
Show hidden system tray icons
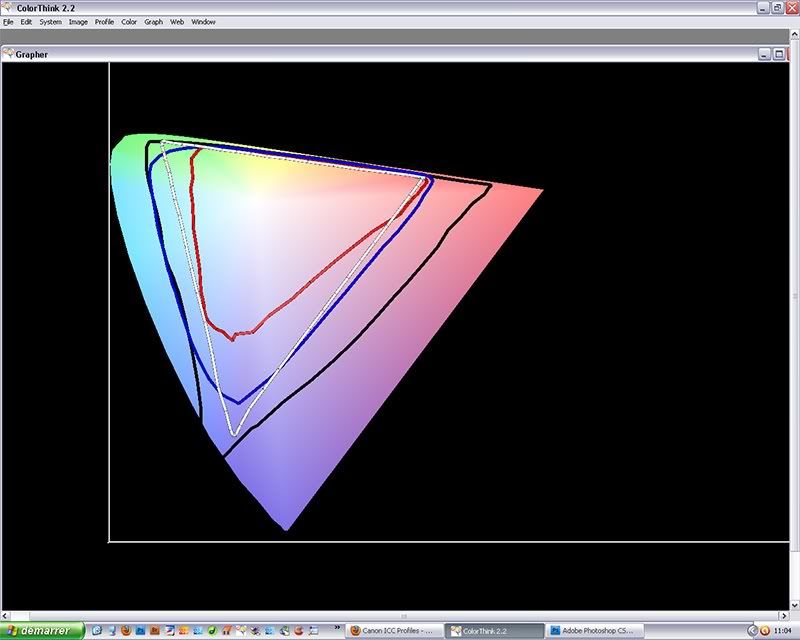752,631
